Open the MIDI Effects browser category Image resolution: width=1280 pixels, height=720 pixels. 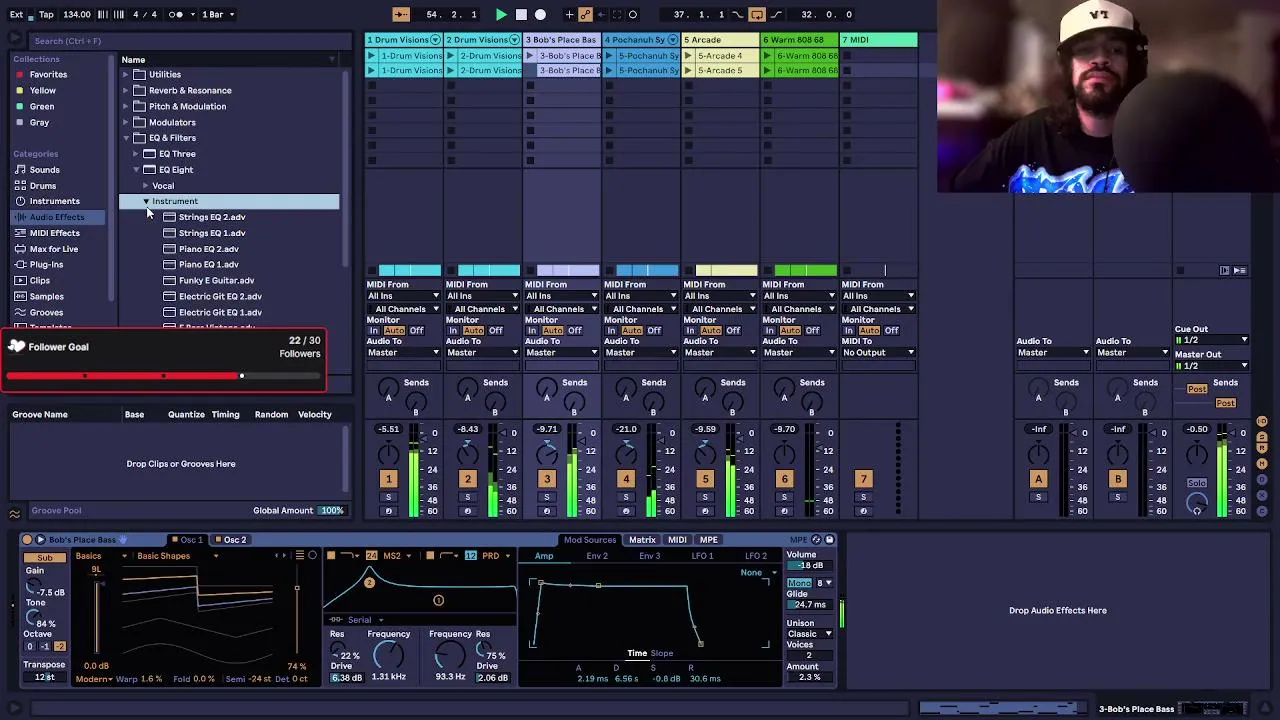54,233
